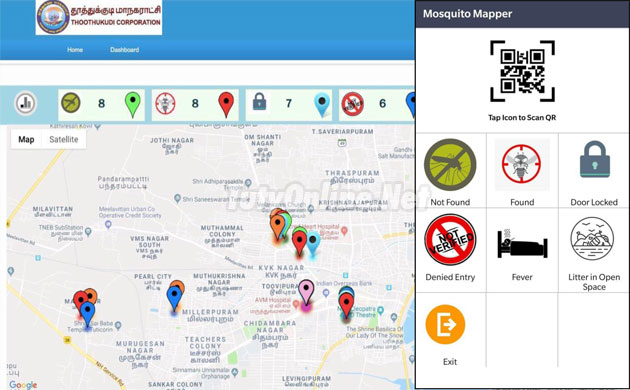This screenshot has height=390, width=630.
Task: Click the light blue pin in the legend
Action: 322,105
